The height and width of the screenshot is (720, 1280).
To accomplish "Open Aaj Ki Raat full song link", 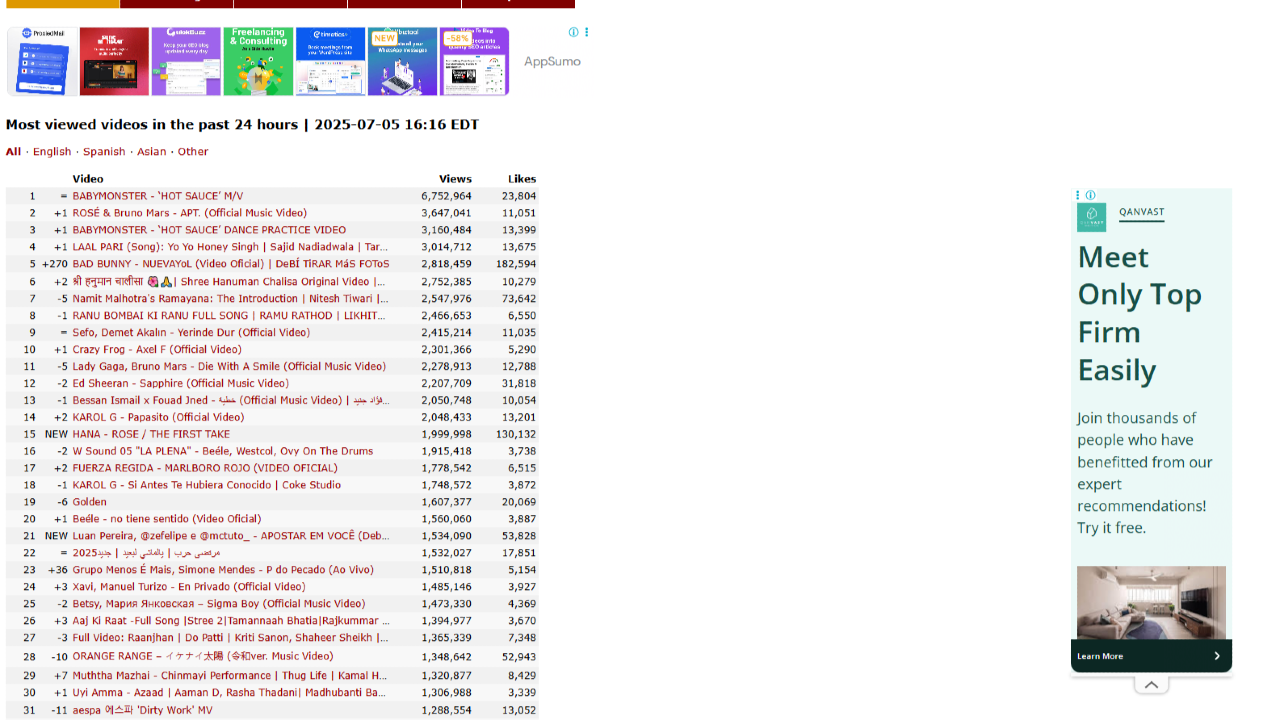I will [231, 621].
